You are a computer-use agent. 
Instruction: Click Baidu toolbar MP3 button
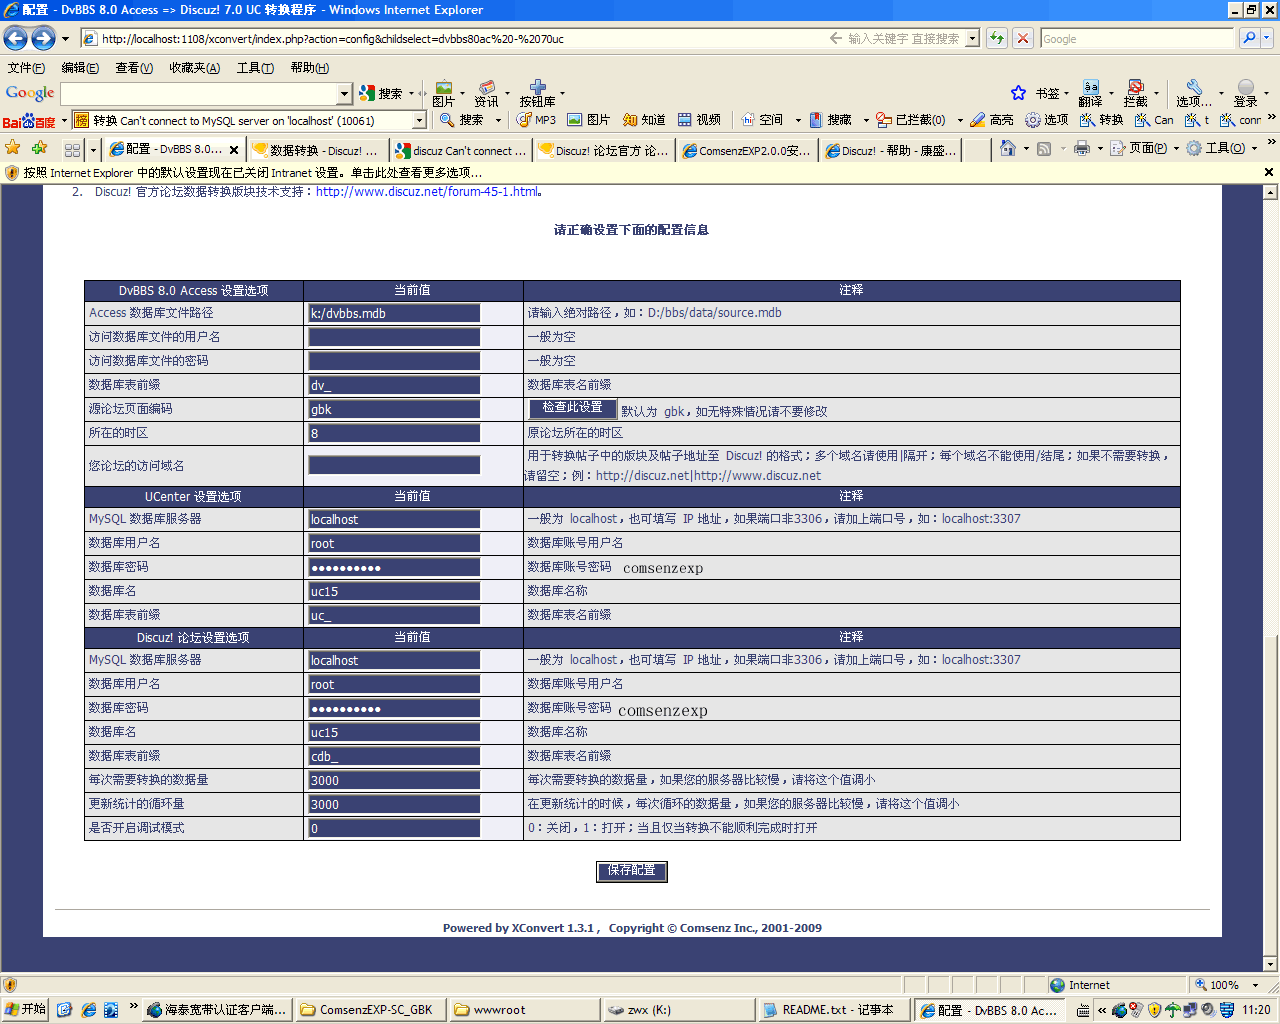(x=536, y=120)
